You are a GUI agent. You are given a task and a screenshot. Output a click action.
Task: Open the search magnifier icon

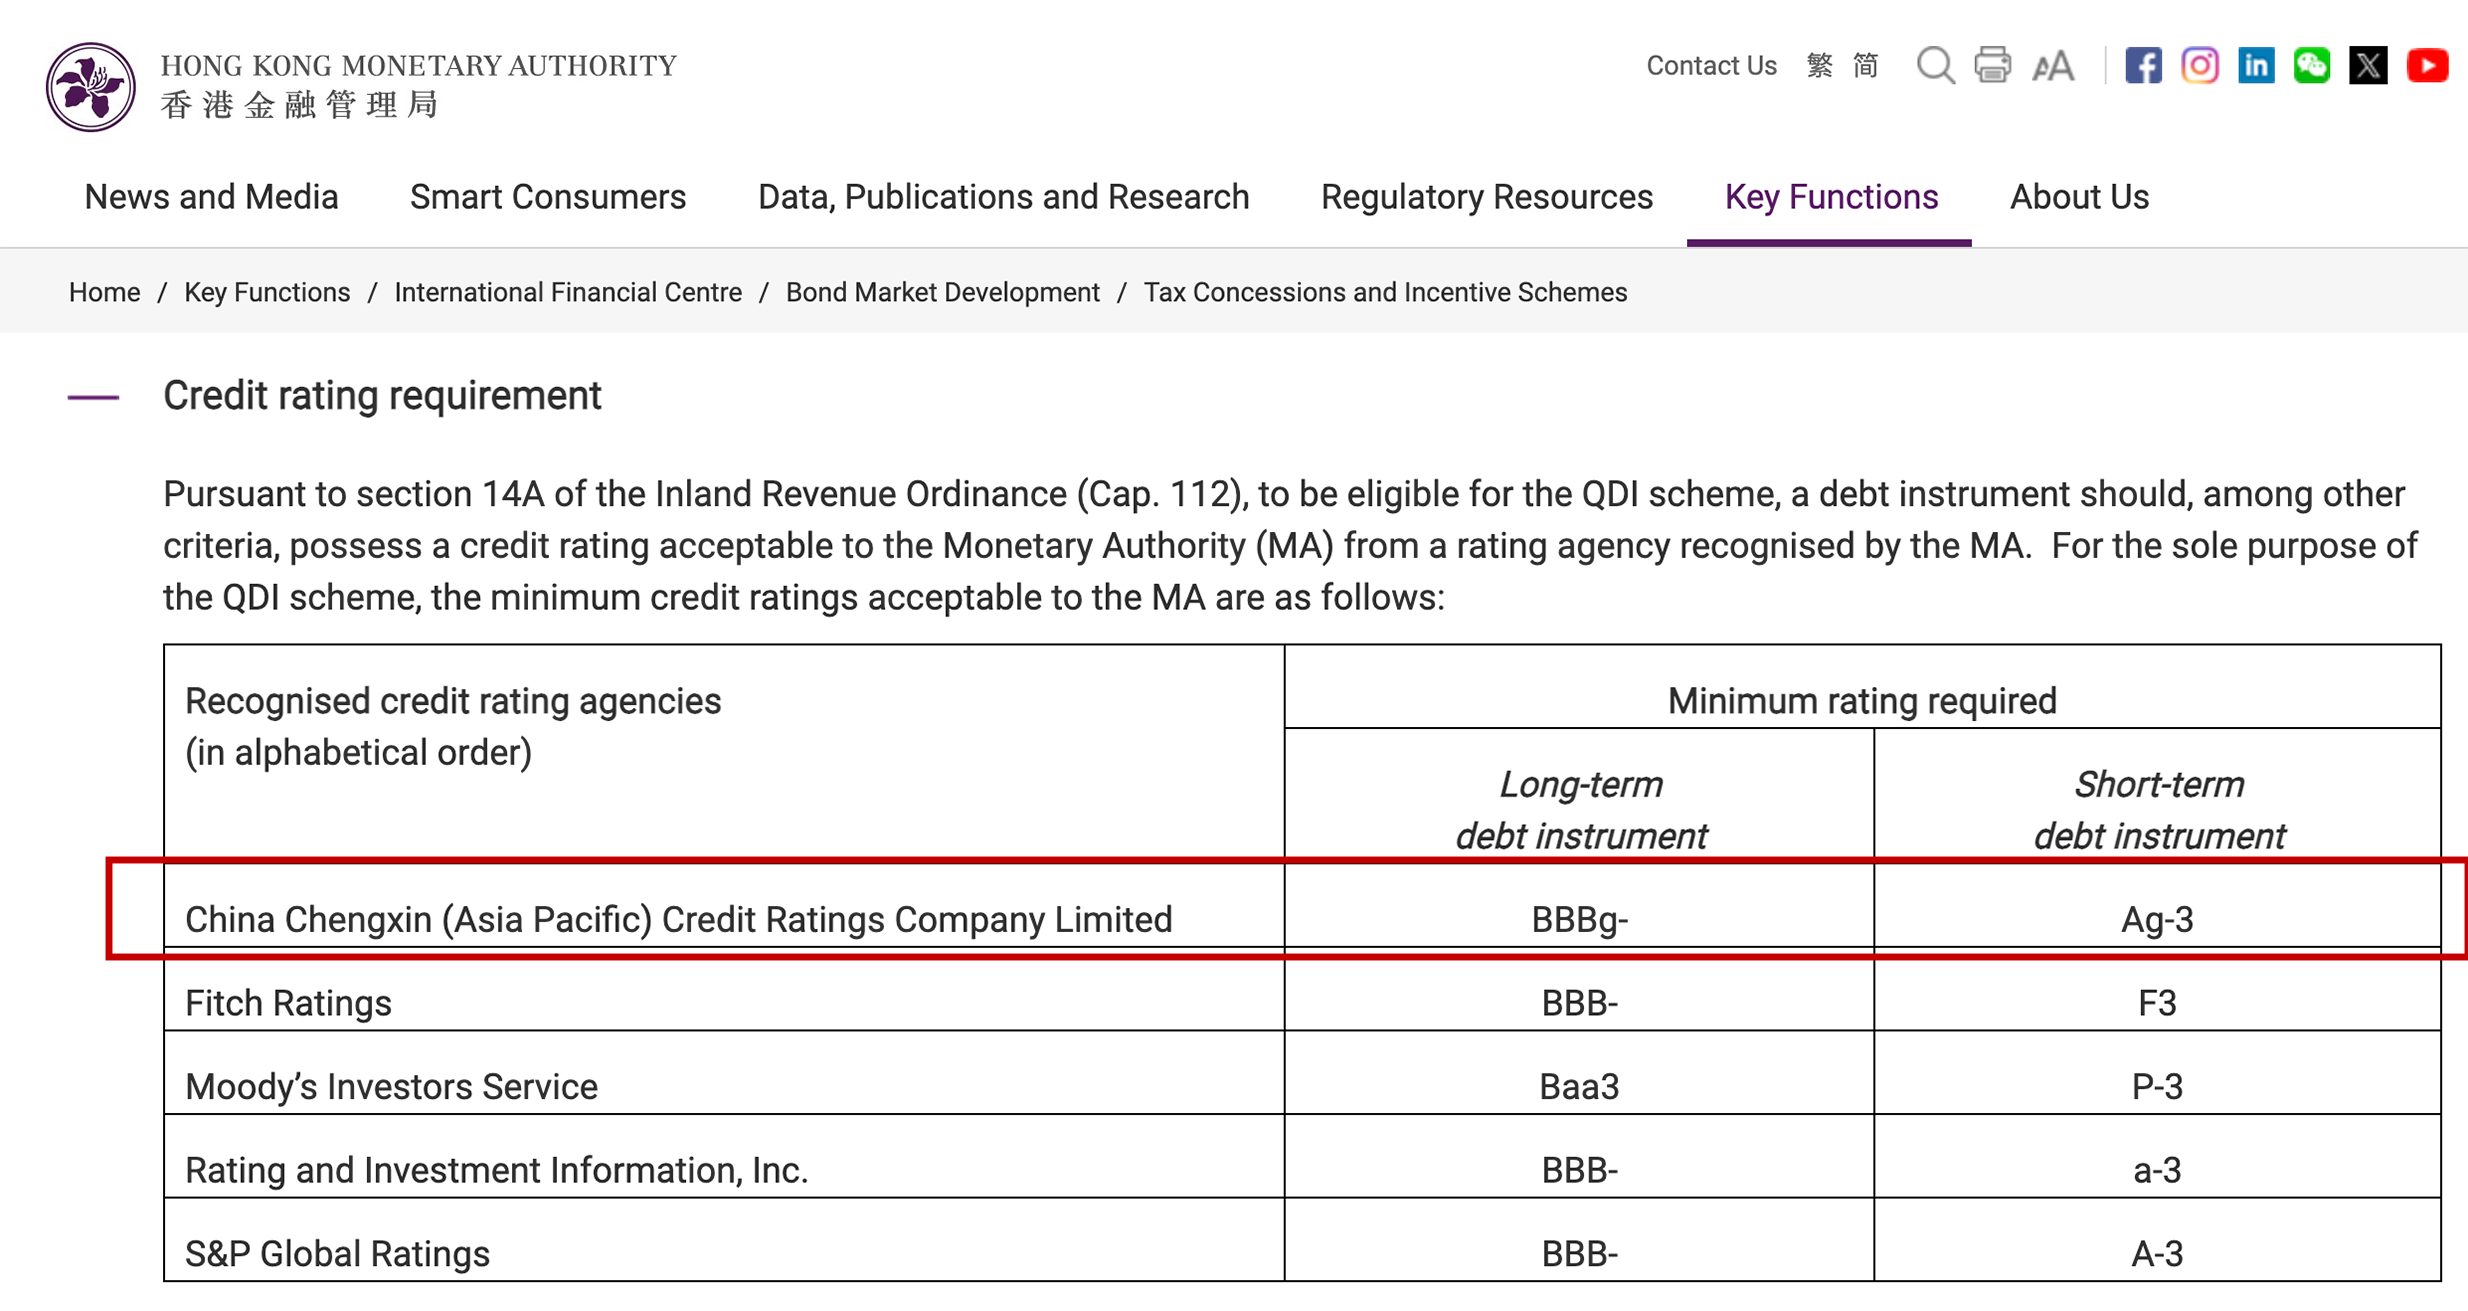[1935, 66]
